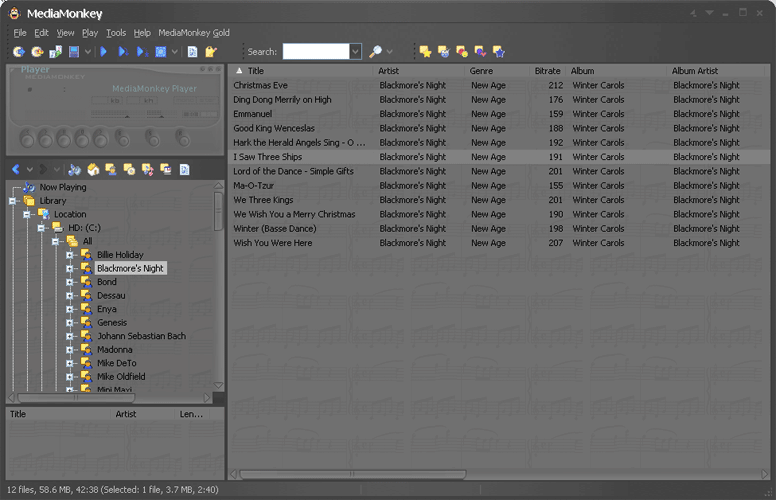Screen dimensions: 776x500
Task: Click inside the Search text field
Action: pyautogui.click(x=315, y=51)
